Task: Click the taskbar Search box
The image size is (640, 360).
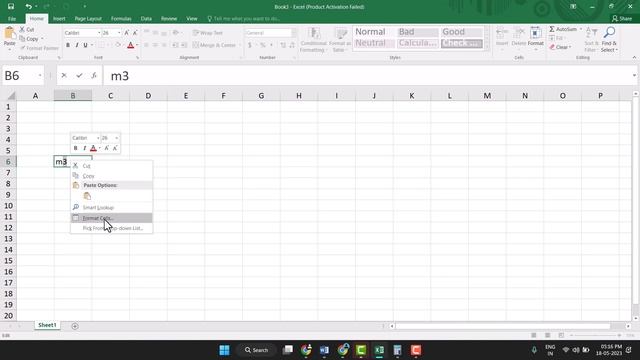Action: (256, 350)
